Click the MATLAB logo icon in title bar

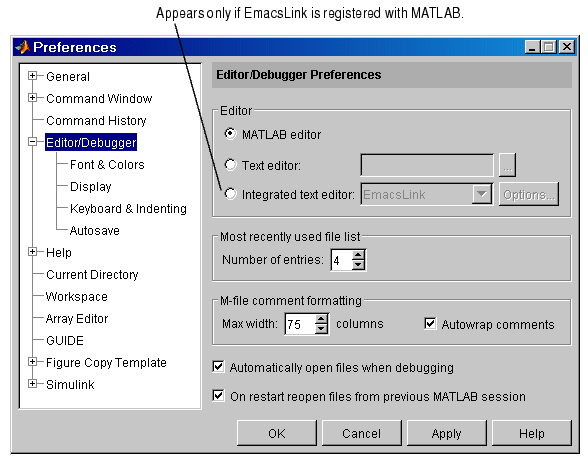coord(22,47)
